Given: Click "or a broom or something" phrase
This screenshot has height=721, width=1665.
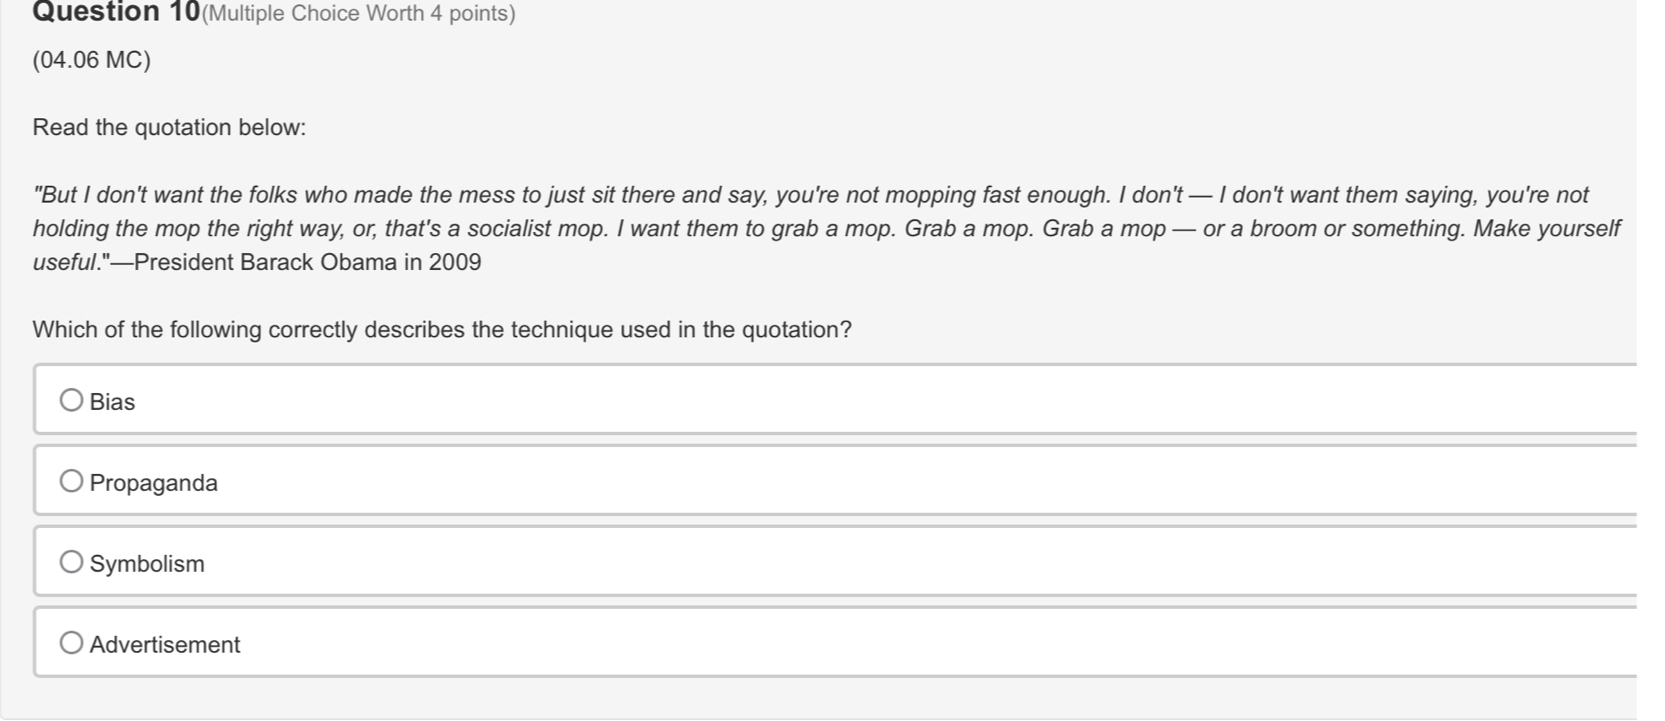Looking at the screenshot, I should (1334, 229).
